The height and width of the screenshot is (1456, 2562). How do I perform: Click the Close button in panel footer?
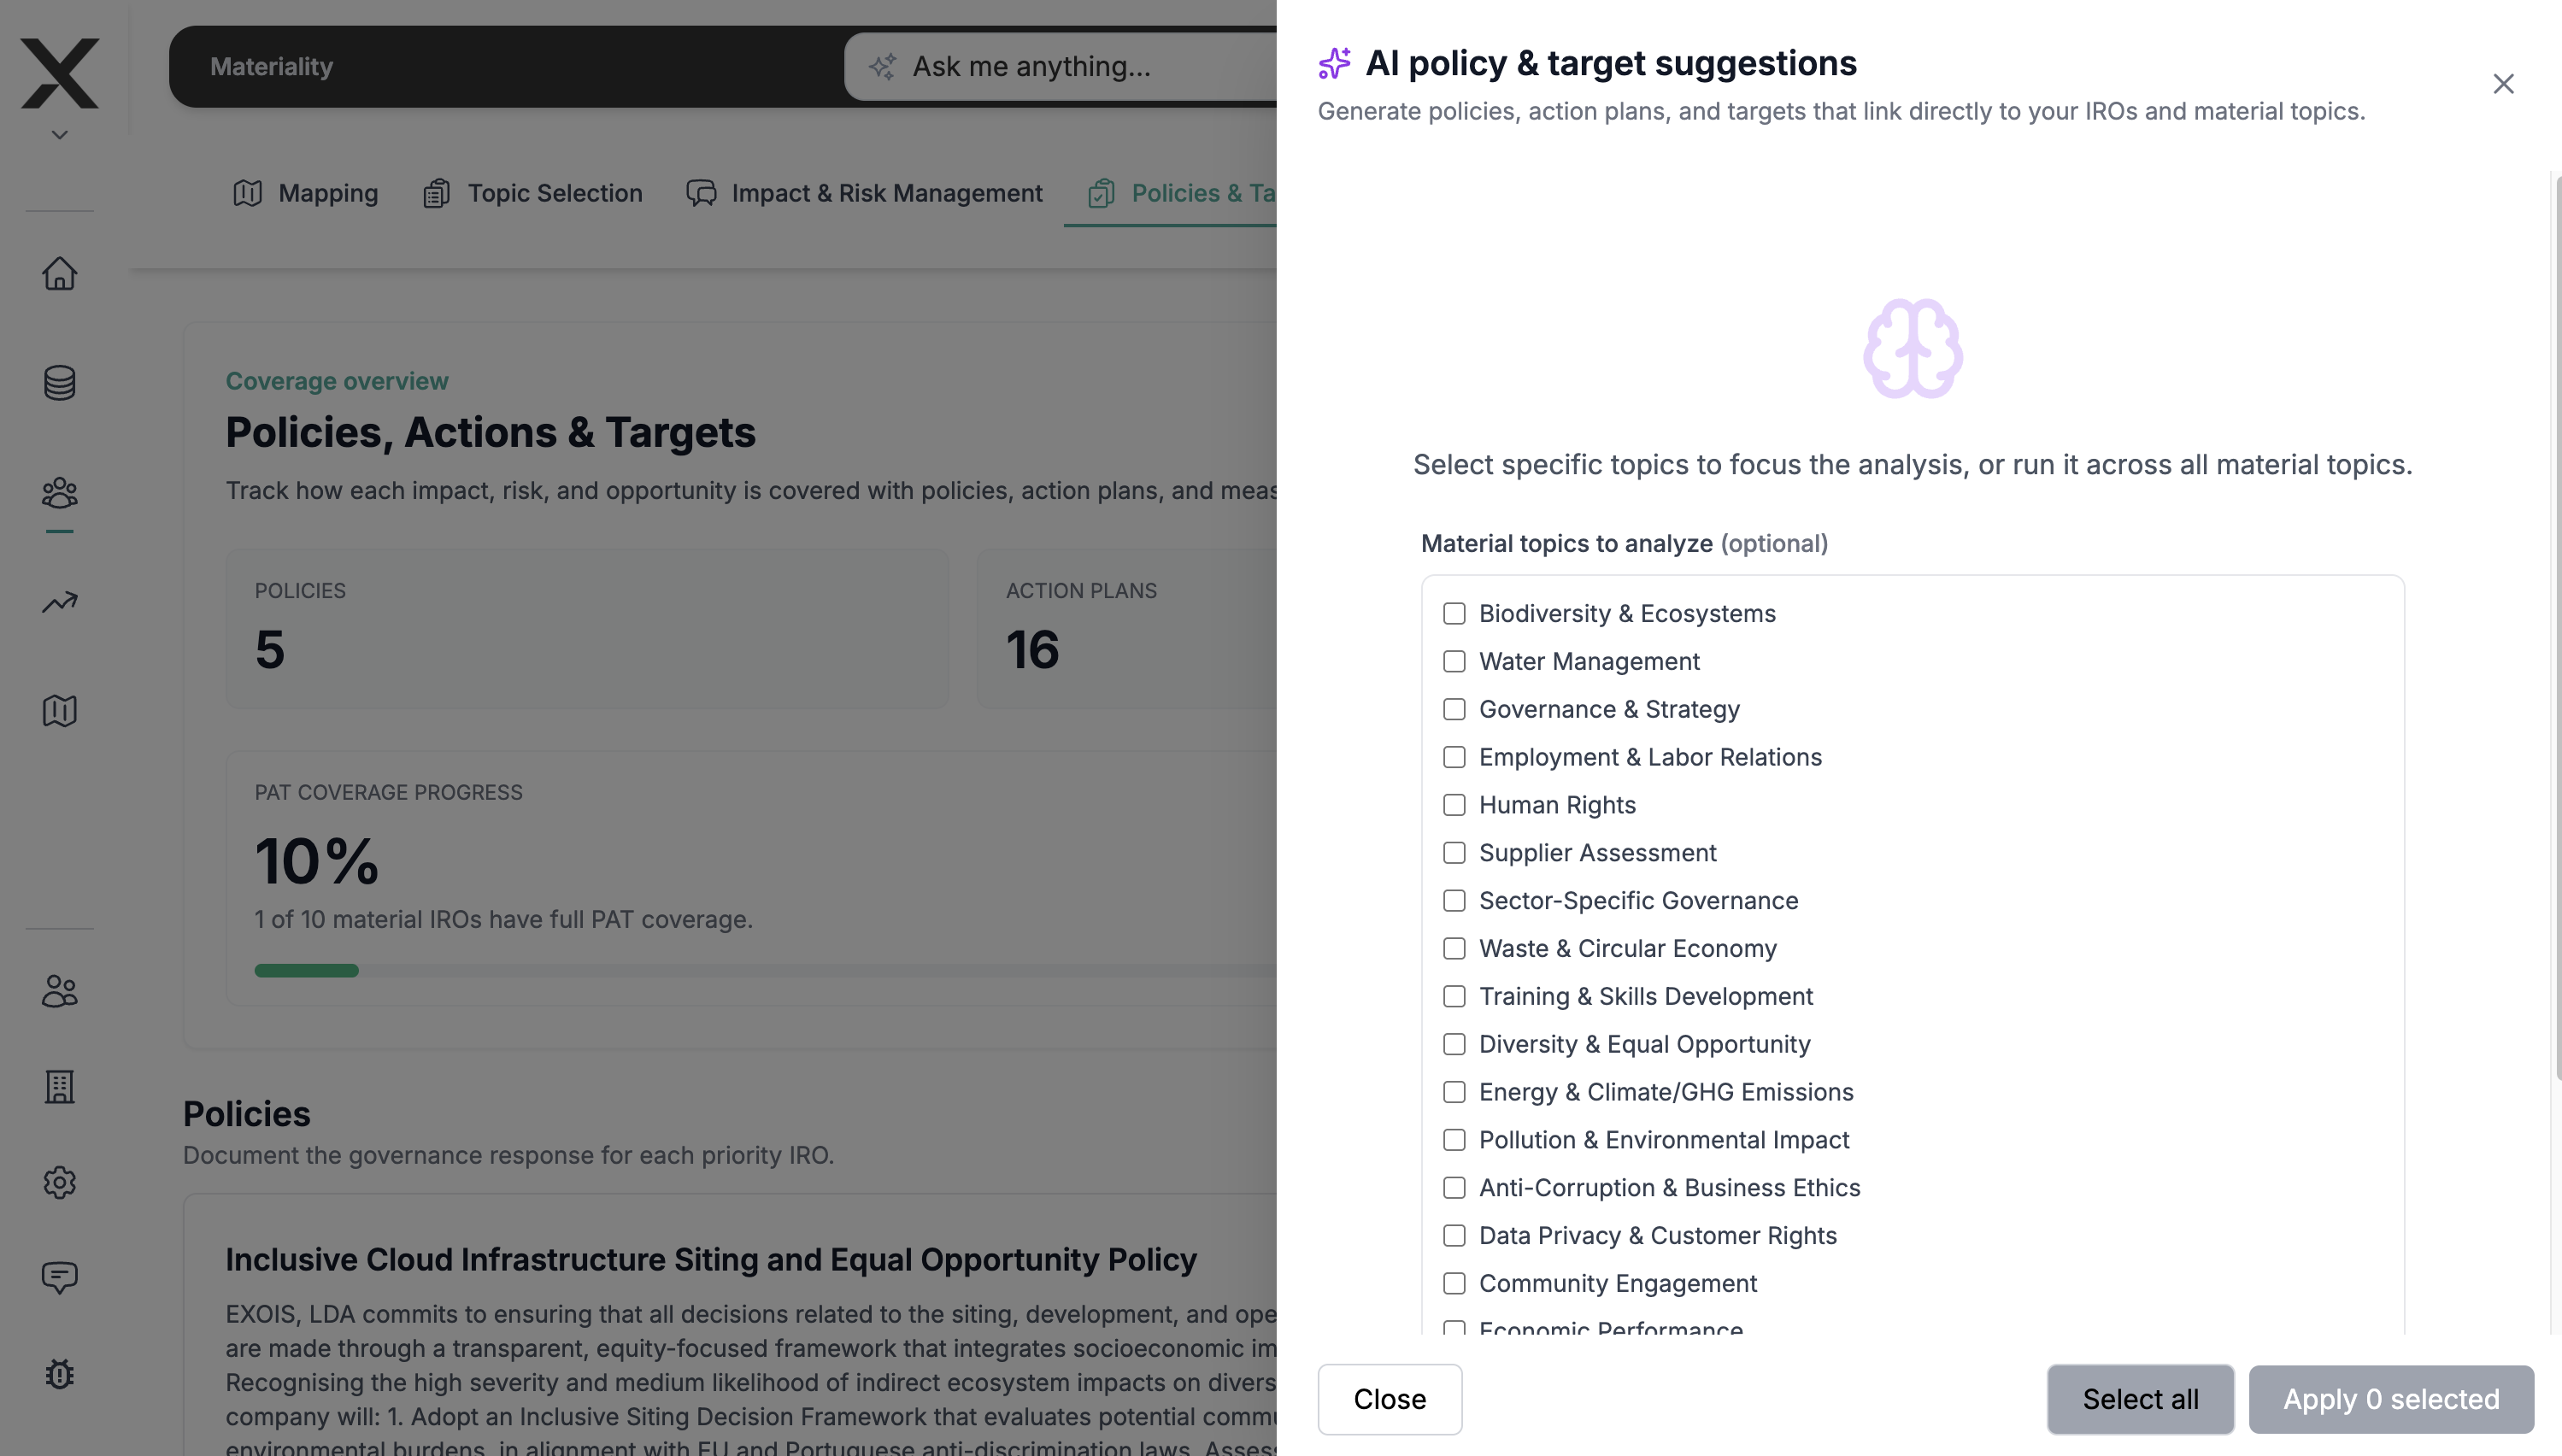1389,1399
